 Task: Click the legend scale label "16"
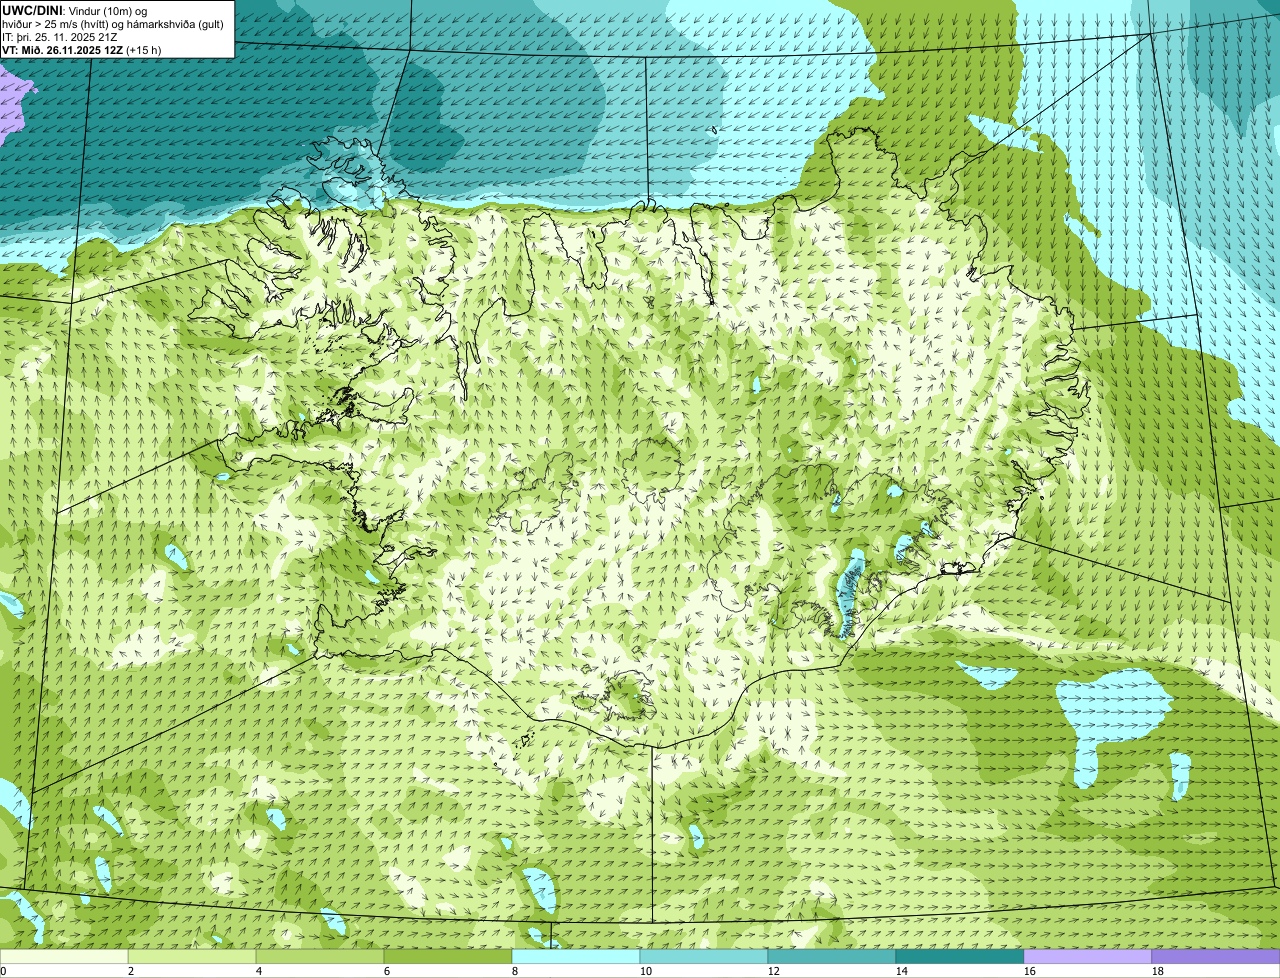pos(1030,971)
